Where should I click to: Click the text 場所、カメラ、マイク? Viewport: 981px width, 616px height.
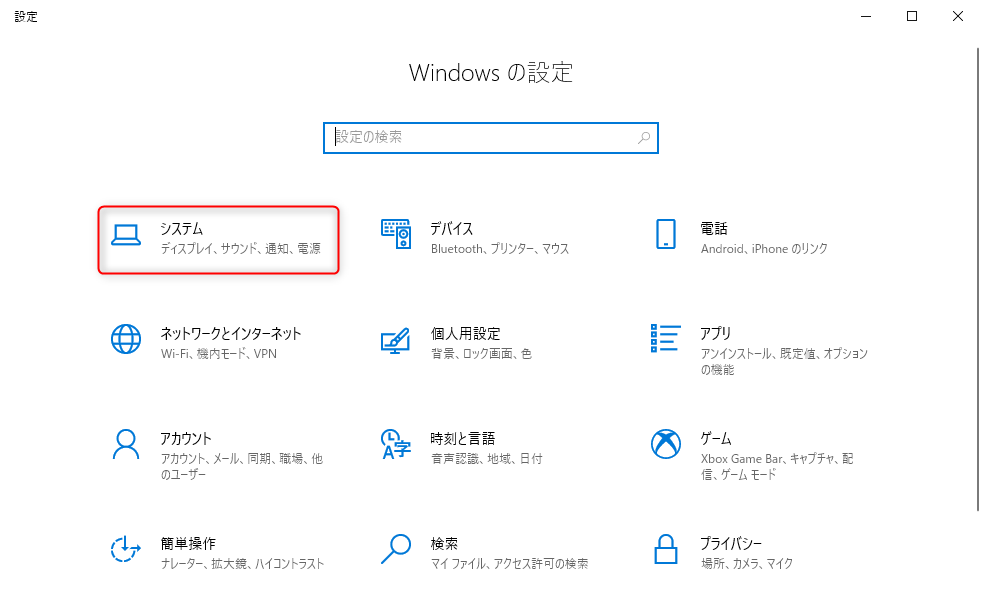[x=747, y=564]
